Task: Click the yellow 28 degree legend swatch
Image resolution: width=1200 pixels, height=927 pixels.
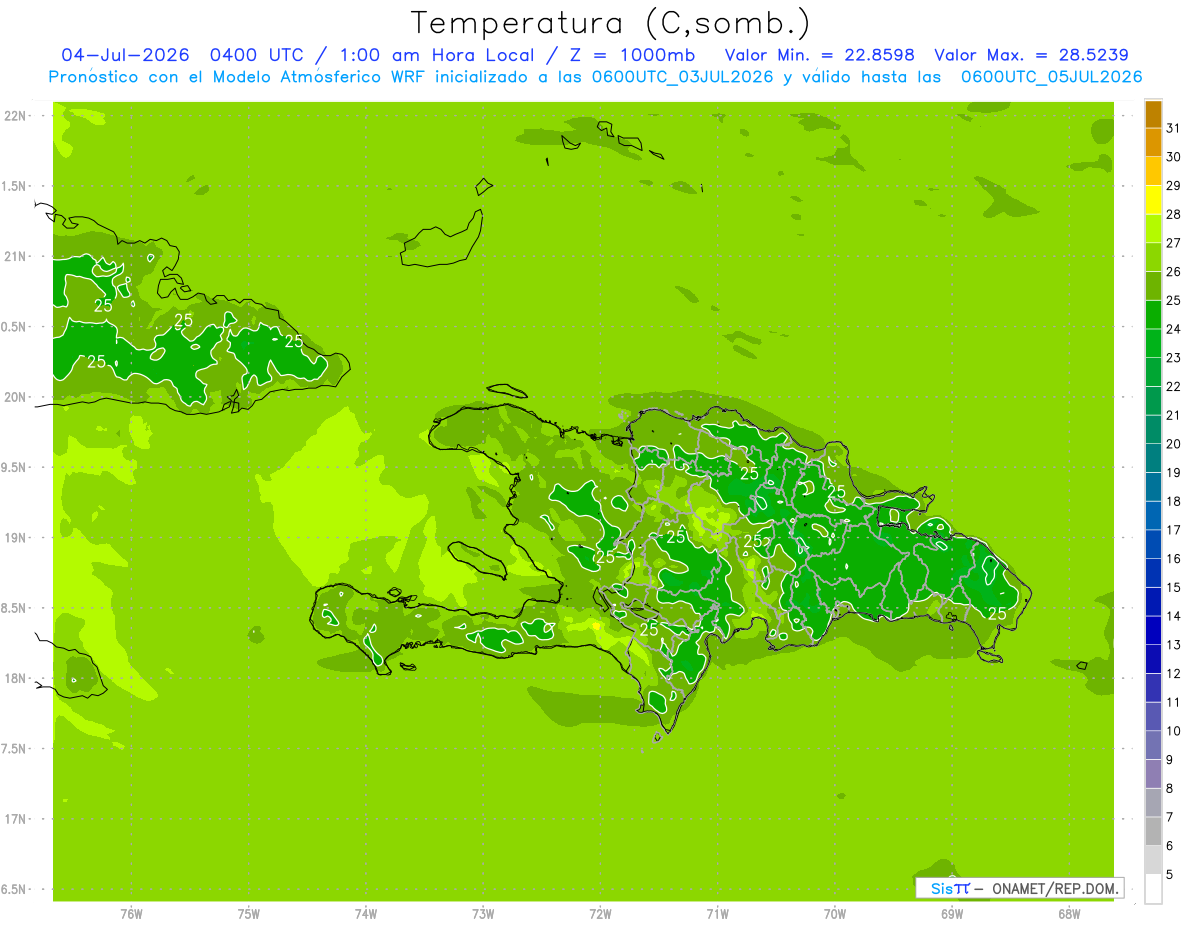Action: pos(1153,201)
